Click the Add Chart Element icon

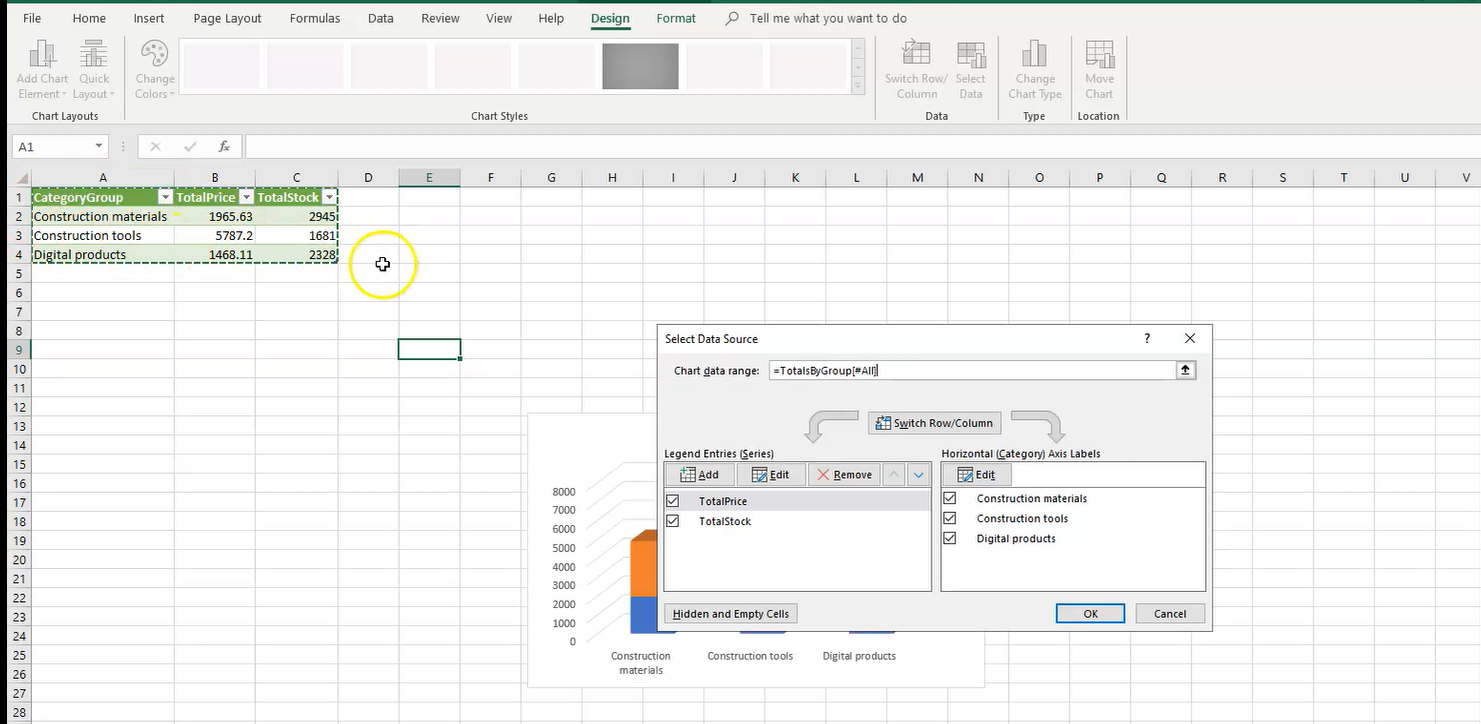click(42, 55)
